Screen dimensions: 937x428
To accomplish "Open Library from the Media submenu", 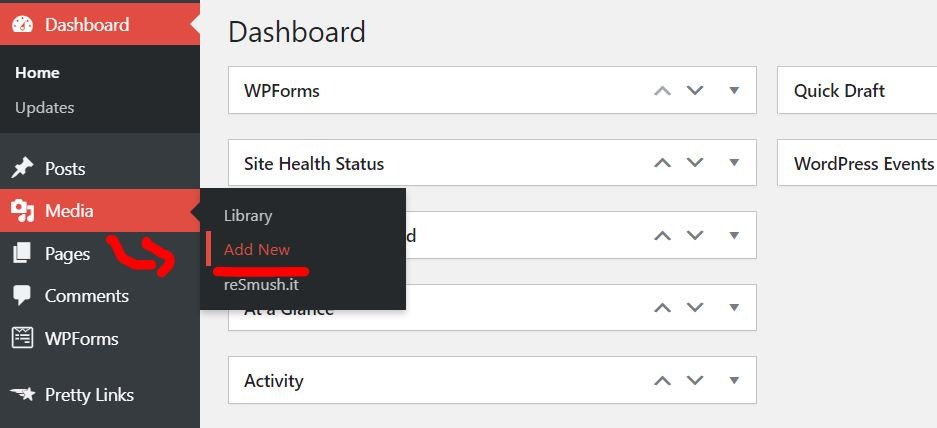I will pos(248,216).
